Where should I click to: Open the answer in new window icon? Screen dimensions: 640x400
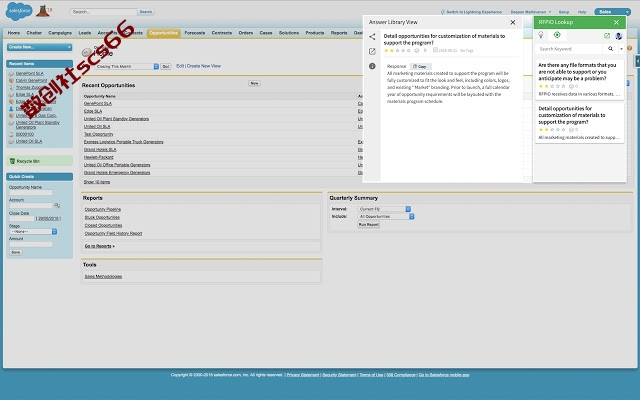pos(372,51)
